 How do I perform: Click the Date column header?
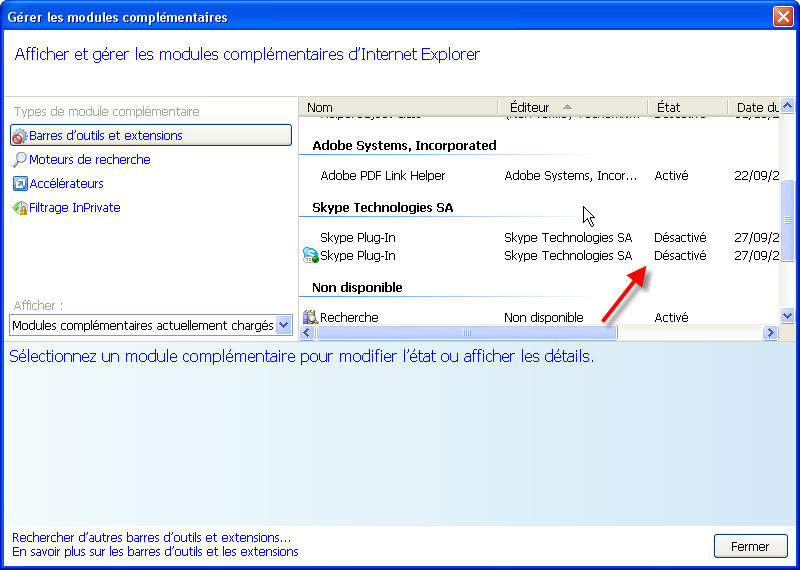[x=754, y=107]
